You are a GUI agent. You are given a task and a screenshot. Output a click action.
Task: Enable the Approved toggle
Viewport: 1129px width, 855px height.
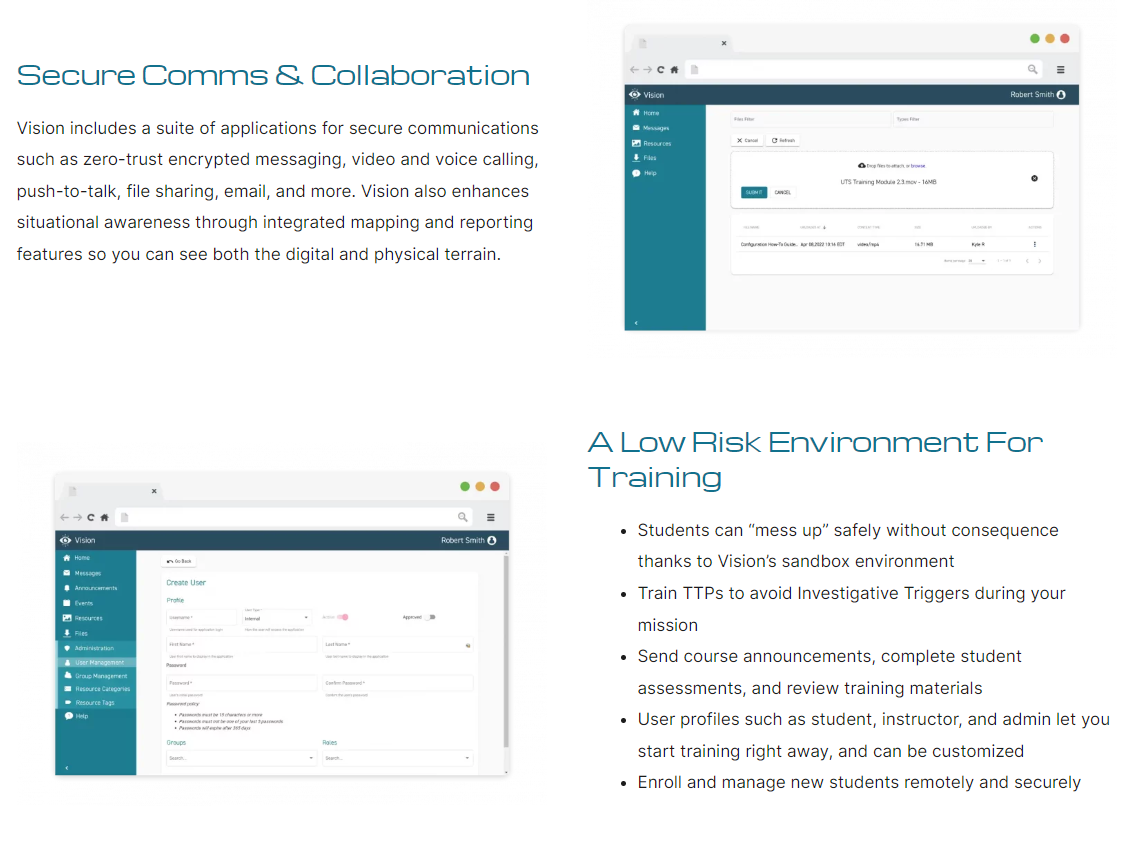click(x=430, y=617)
